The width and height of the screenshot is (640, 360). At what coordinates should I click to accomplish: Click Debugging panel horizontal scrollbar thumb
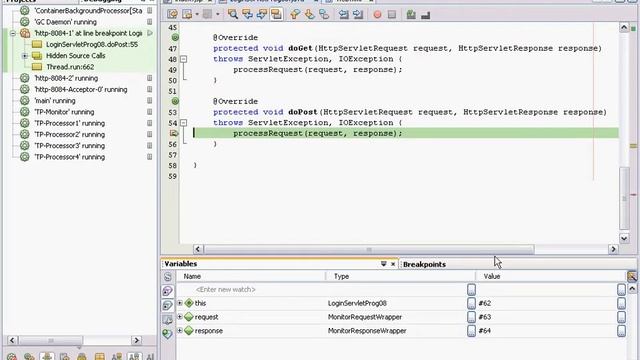(x=51, y=340)
